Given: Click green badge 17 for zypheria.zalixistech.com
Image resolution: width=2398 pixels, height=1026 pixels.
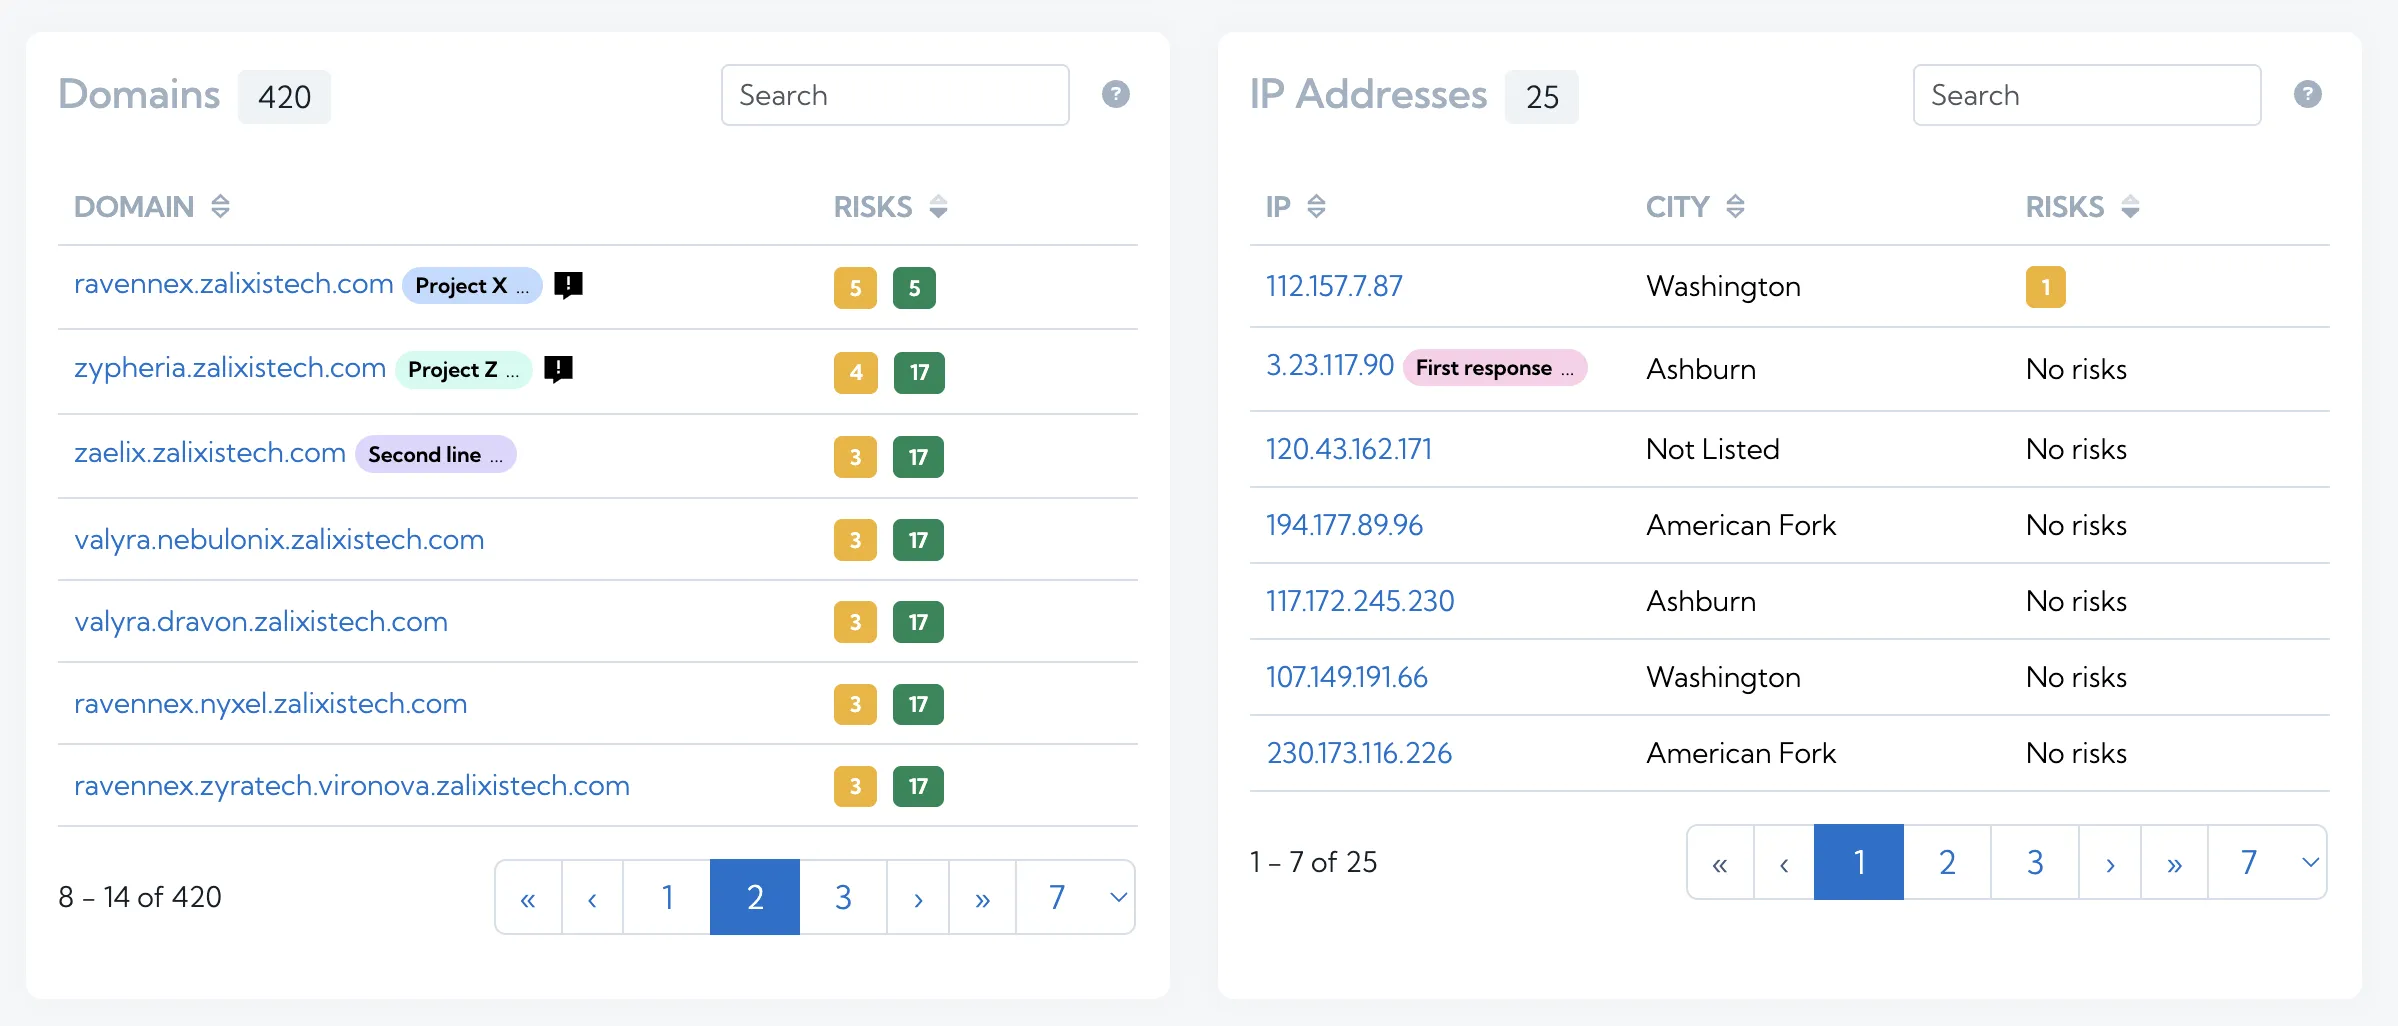Looking at the screenshot, I should (918, 372).
